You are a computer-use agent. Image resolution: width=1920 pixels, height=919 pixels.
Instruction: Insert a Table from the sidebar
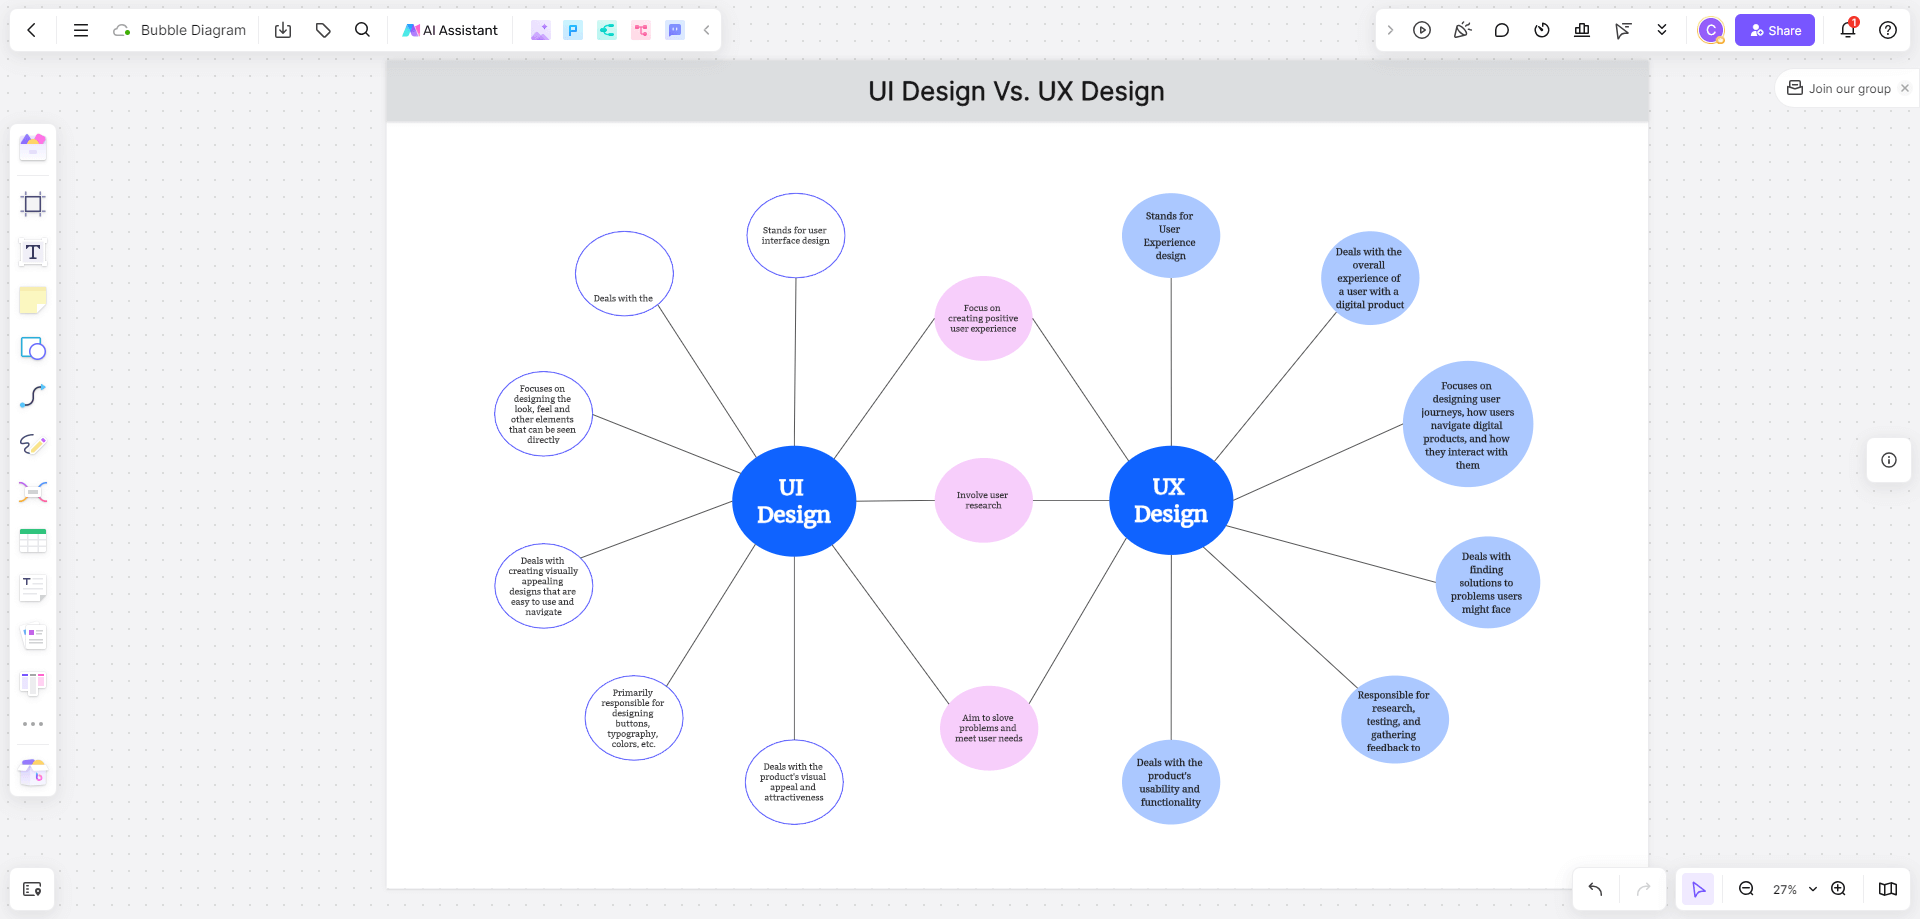point(33,541)
